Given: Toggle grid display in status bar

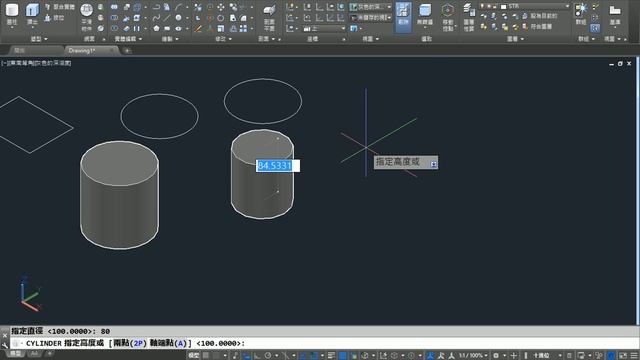Looking at the screenshot, I should click(206, 356).
